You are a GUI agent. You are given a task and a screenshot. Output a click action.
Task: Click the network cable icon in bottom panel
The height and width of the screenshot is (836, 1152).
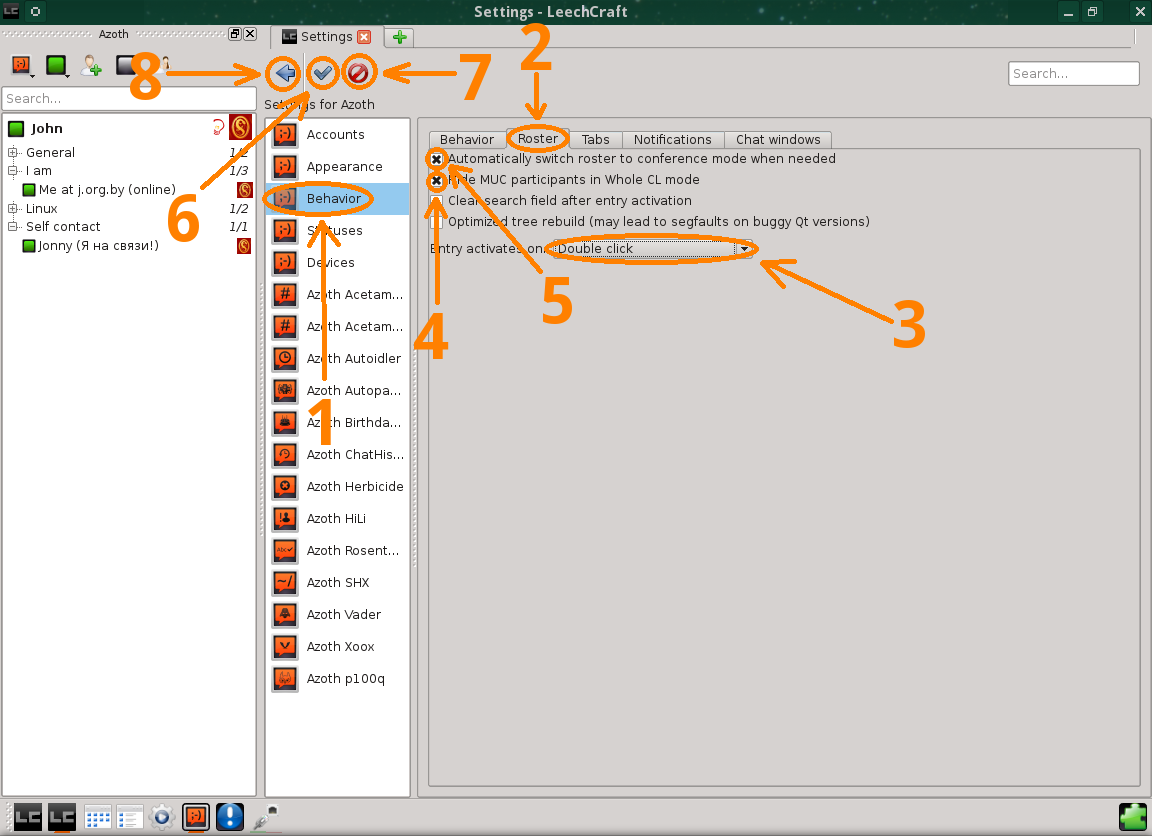tap(264, 817)
